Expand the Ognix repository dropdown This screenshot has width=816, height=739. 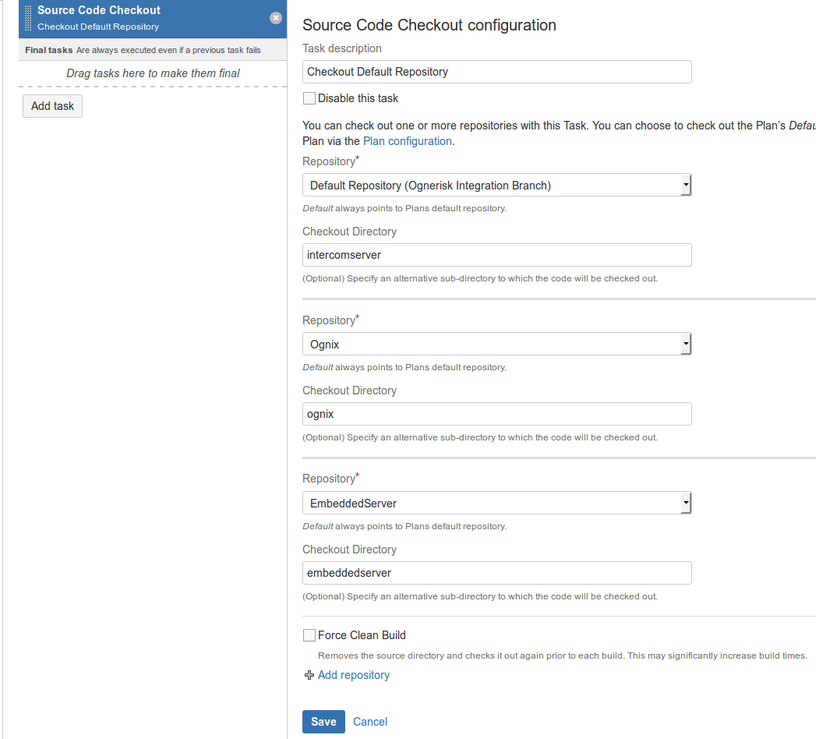496,344
